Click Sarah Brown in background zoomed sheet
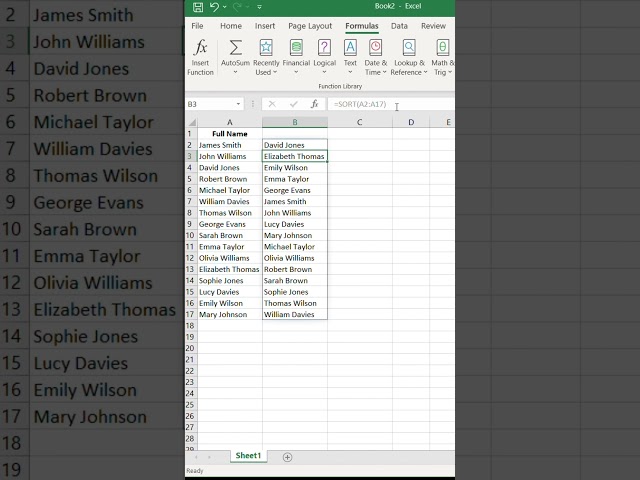The width and height of the screenshot is (640, 480). coord(85,229)
